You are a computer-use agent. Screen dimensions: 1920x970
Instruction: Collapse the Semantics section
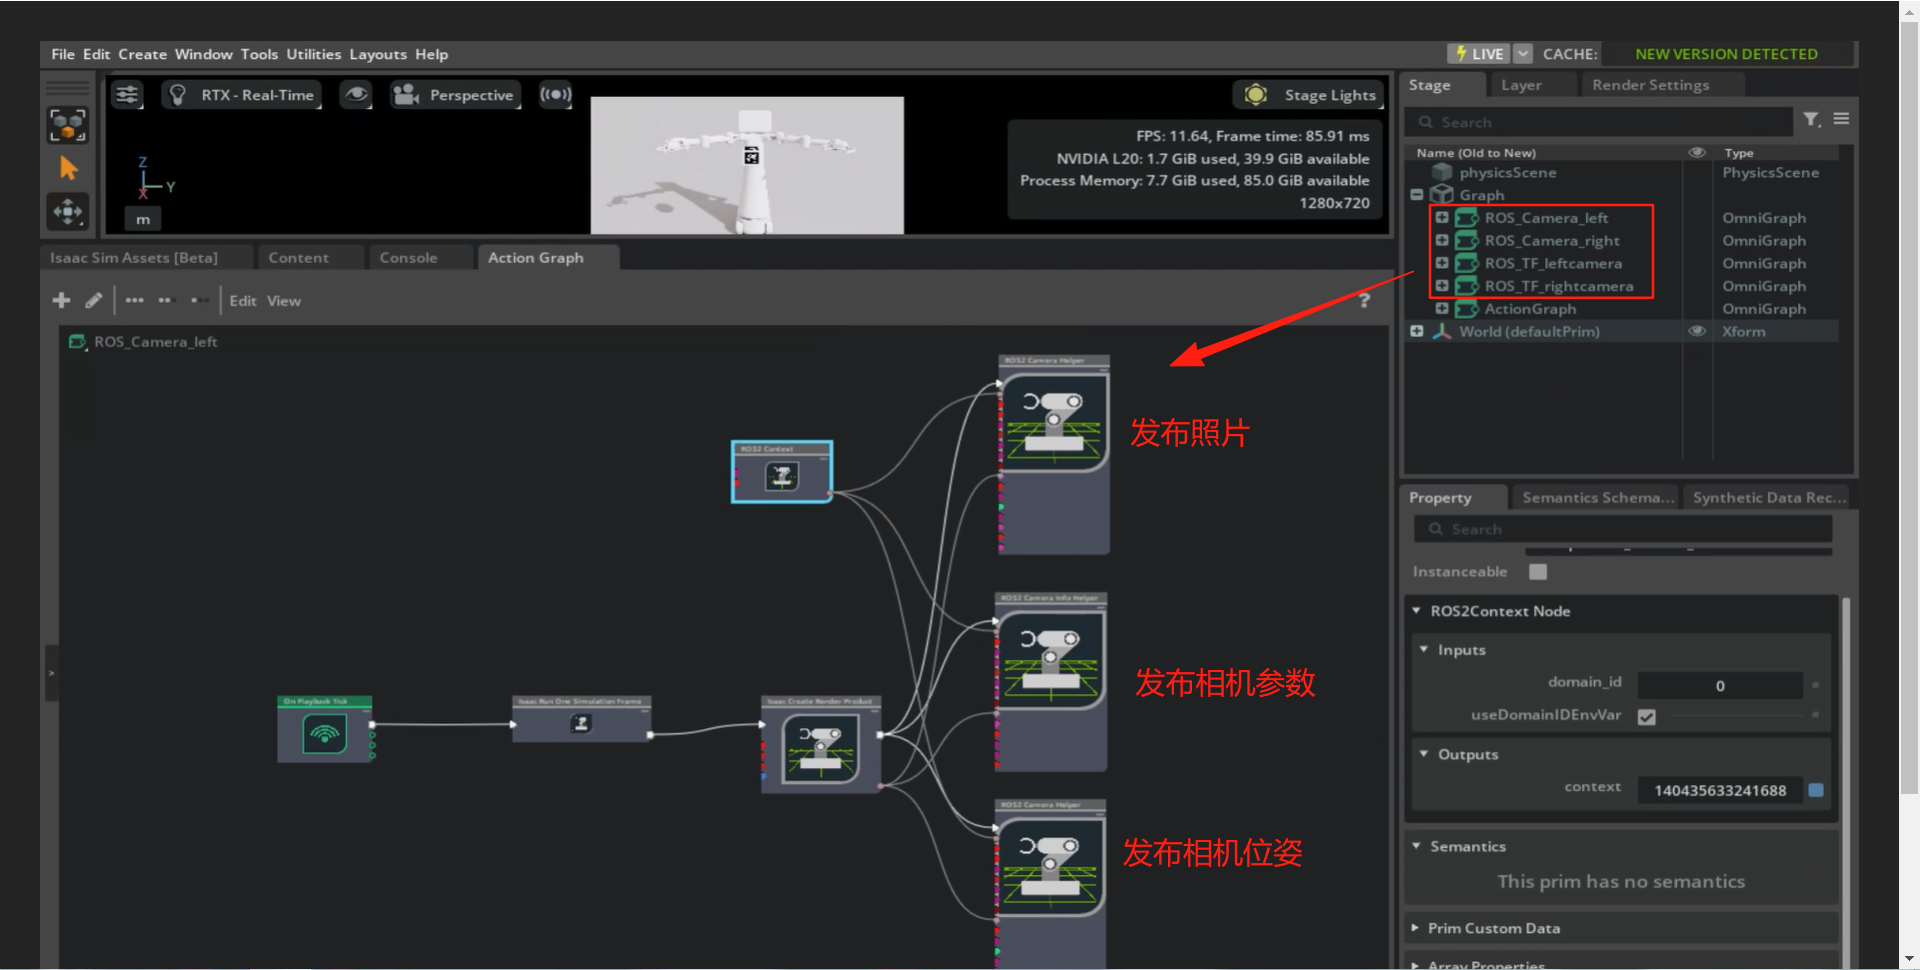1416,846
